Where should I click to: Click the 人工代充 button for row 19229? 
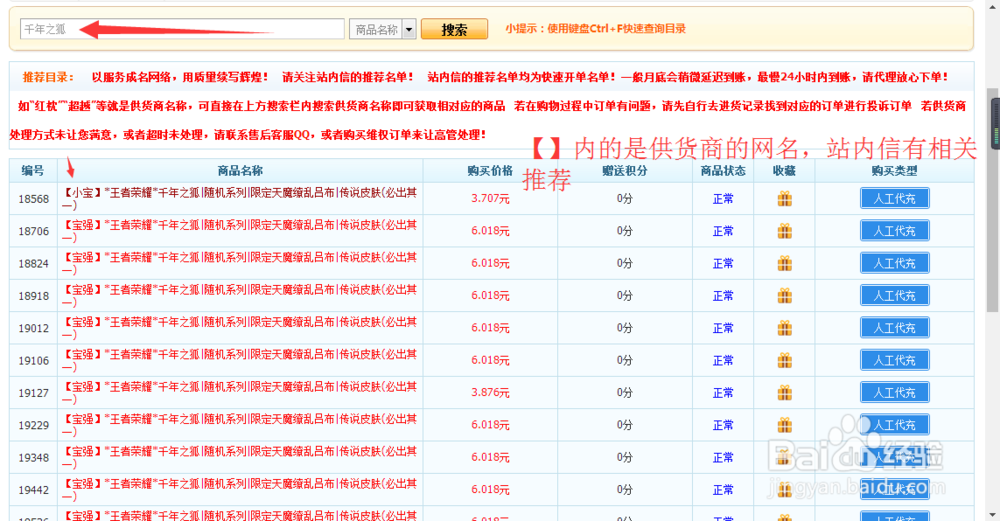tap(894, 425)
